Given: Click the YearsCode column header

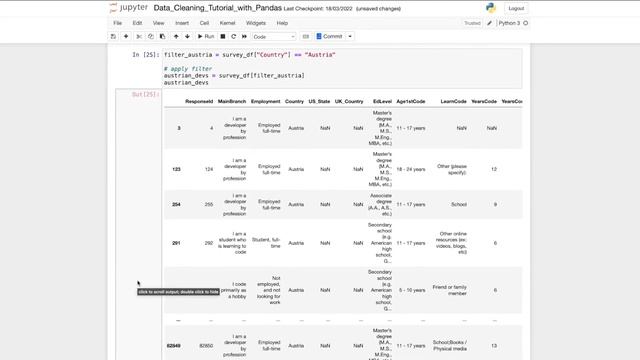Looking at the screenshot, I should (484, 101).
